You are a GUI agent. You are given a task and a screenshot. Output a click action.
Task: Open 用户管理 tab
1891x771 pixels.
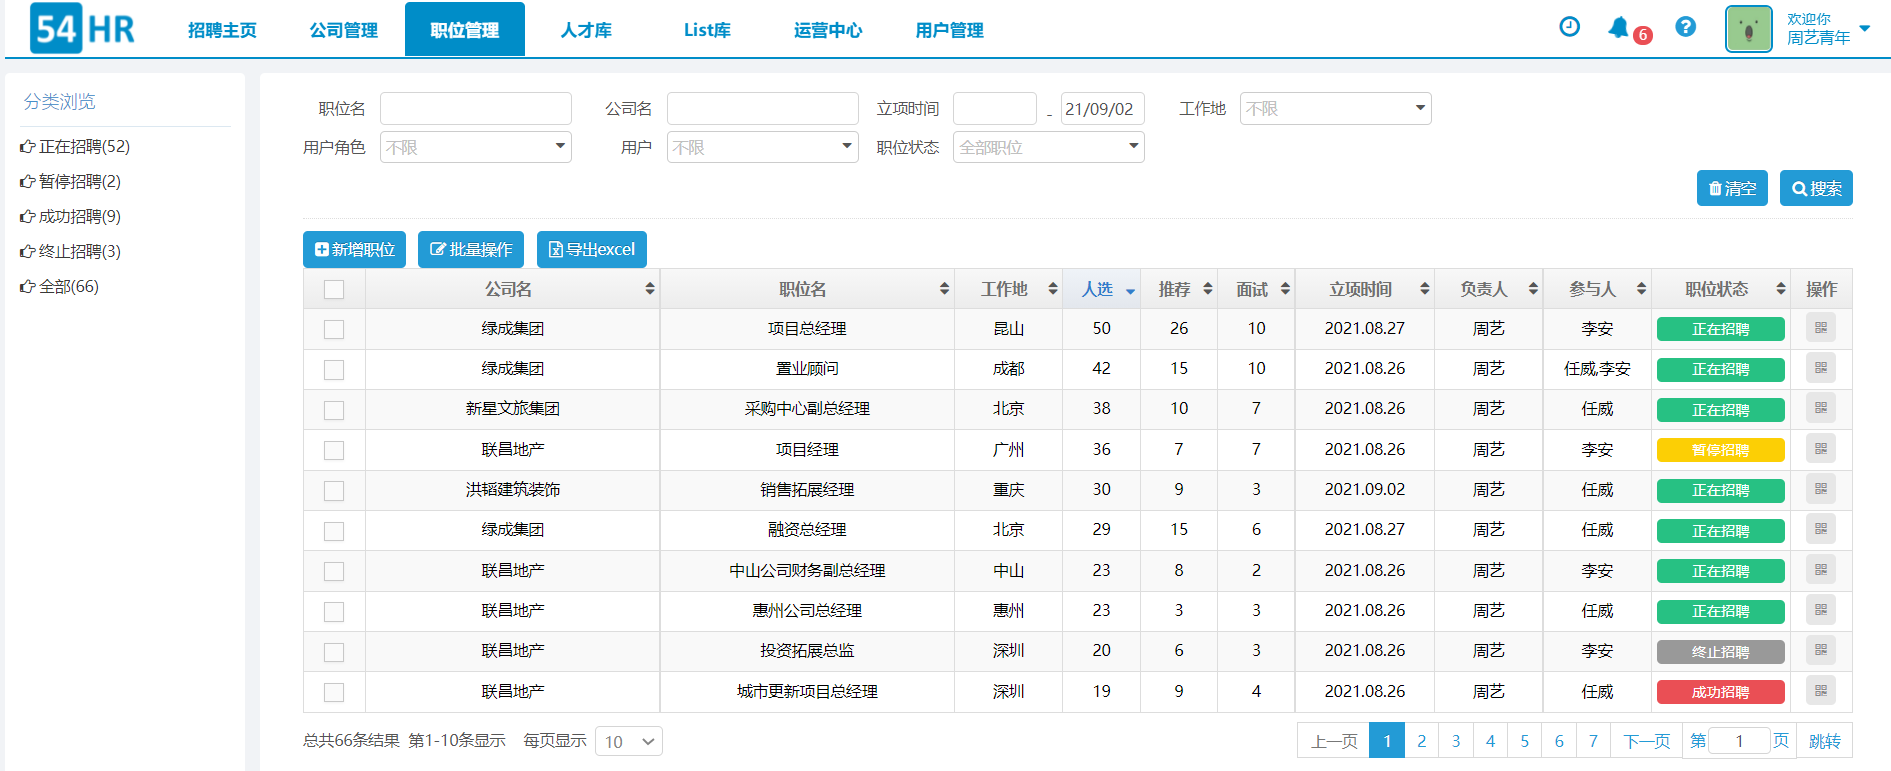(949, 30)
